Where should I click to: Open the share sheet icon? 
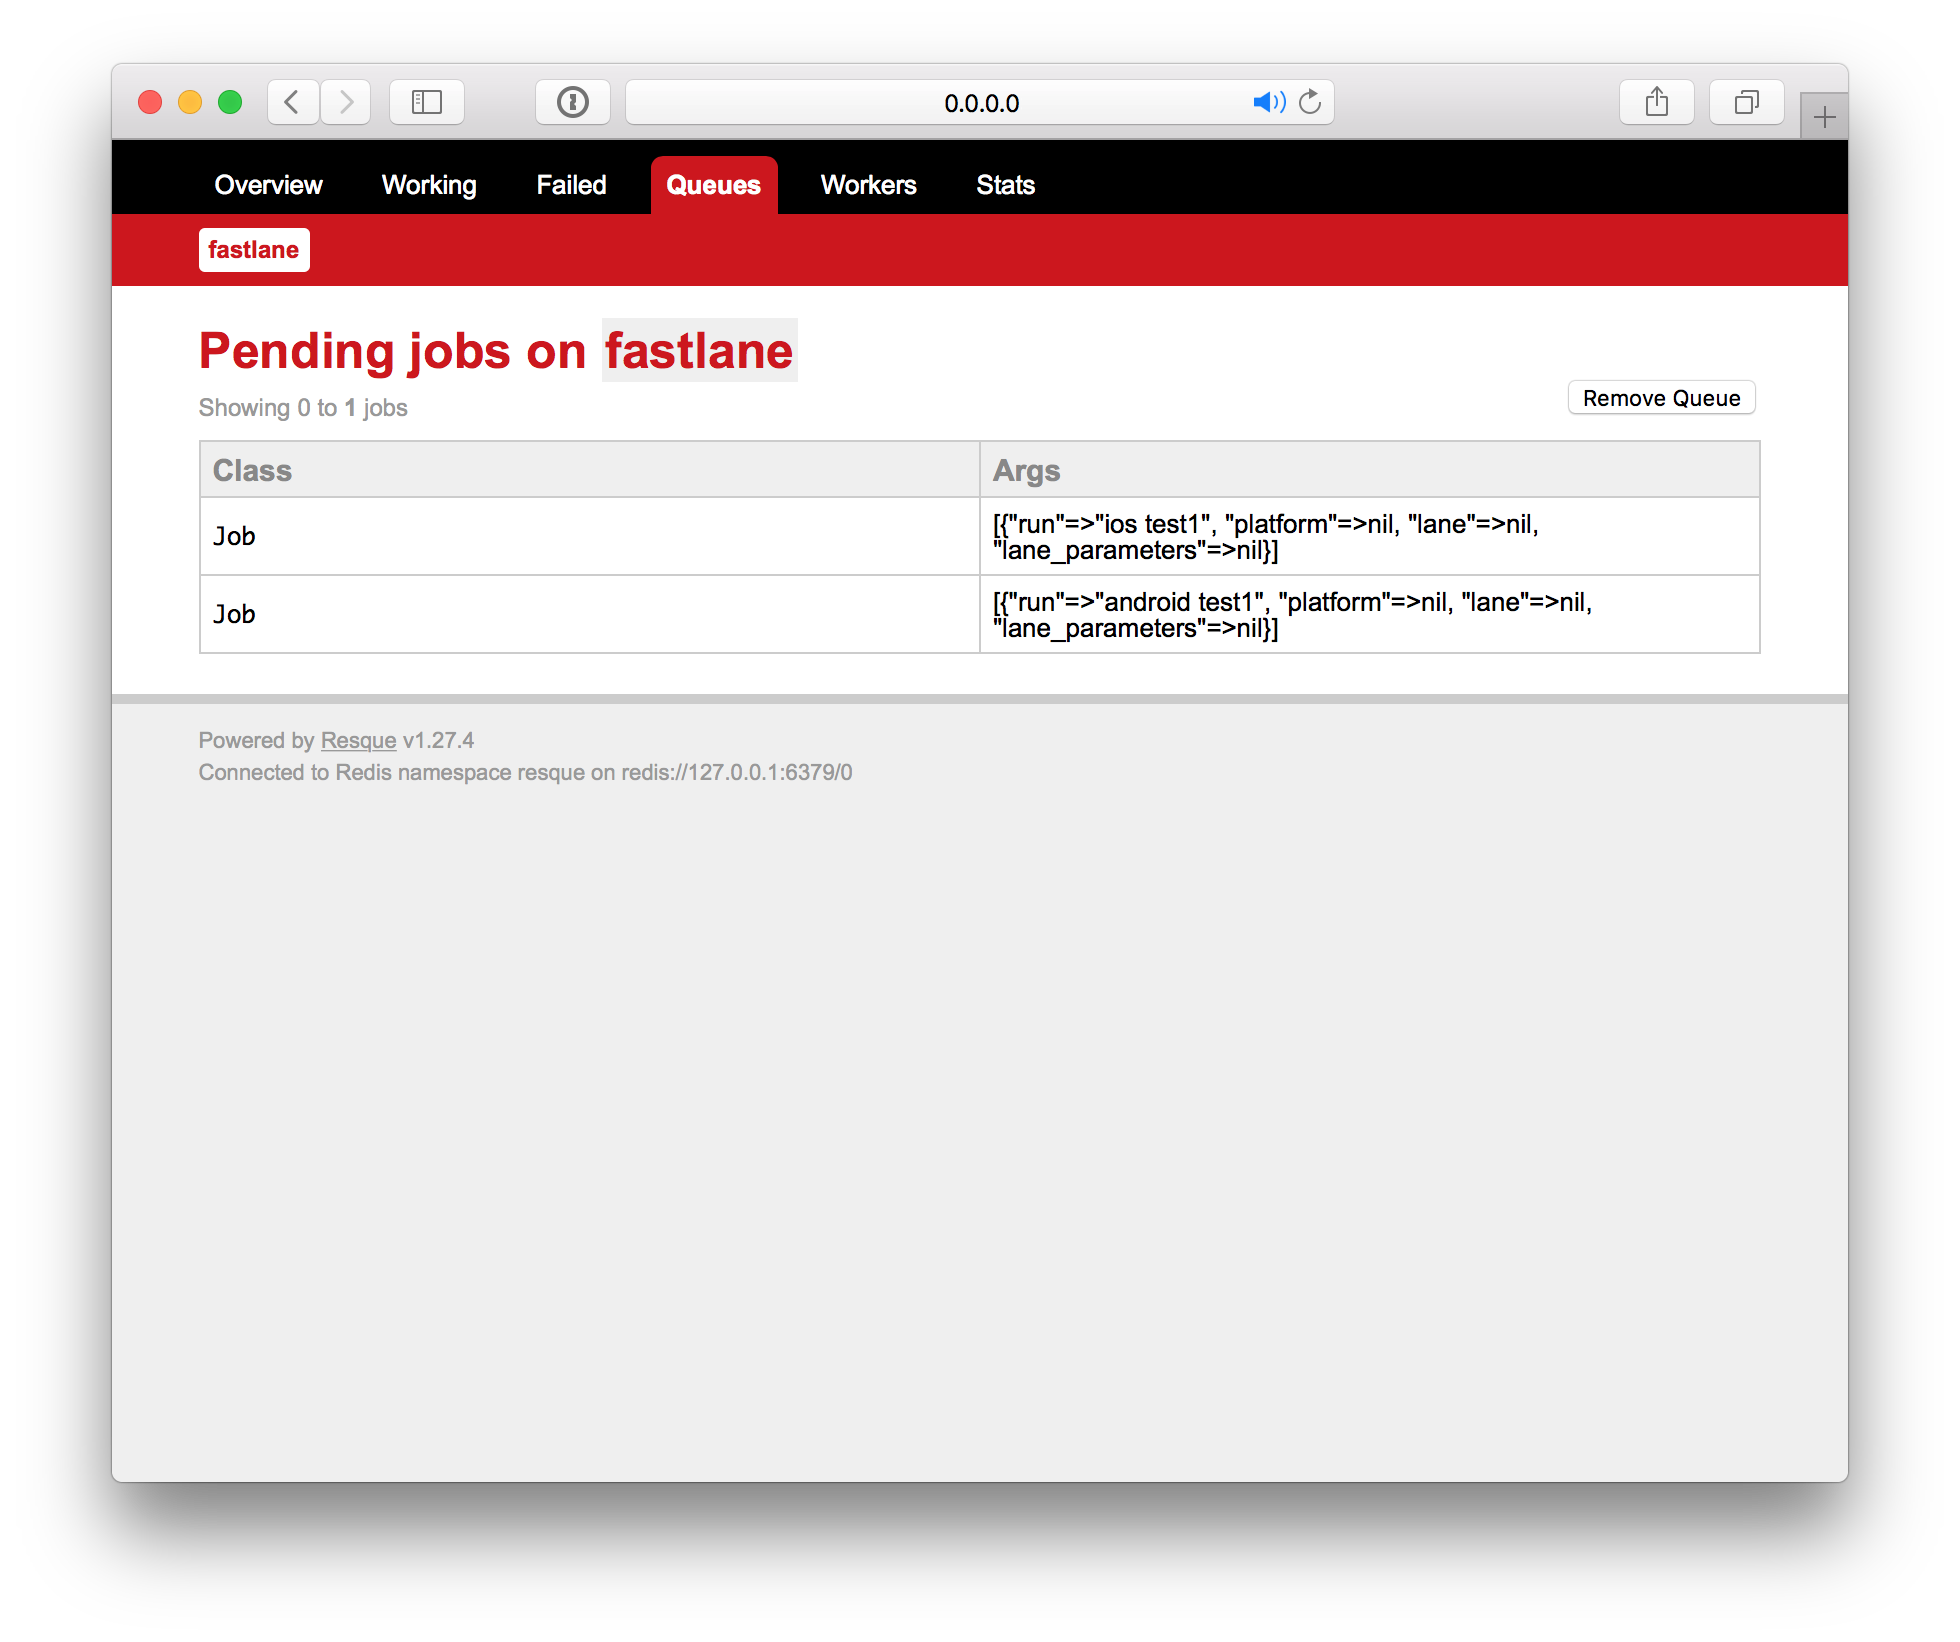pyautogui.click(x=1656, y=102)
